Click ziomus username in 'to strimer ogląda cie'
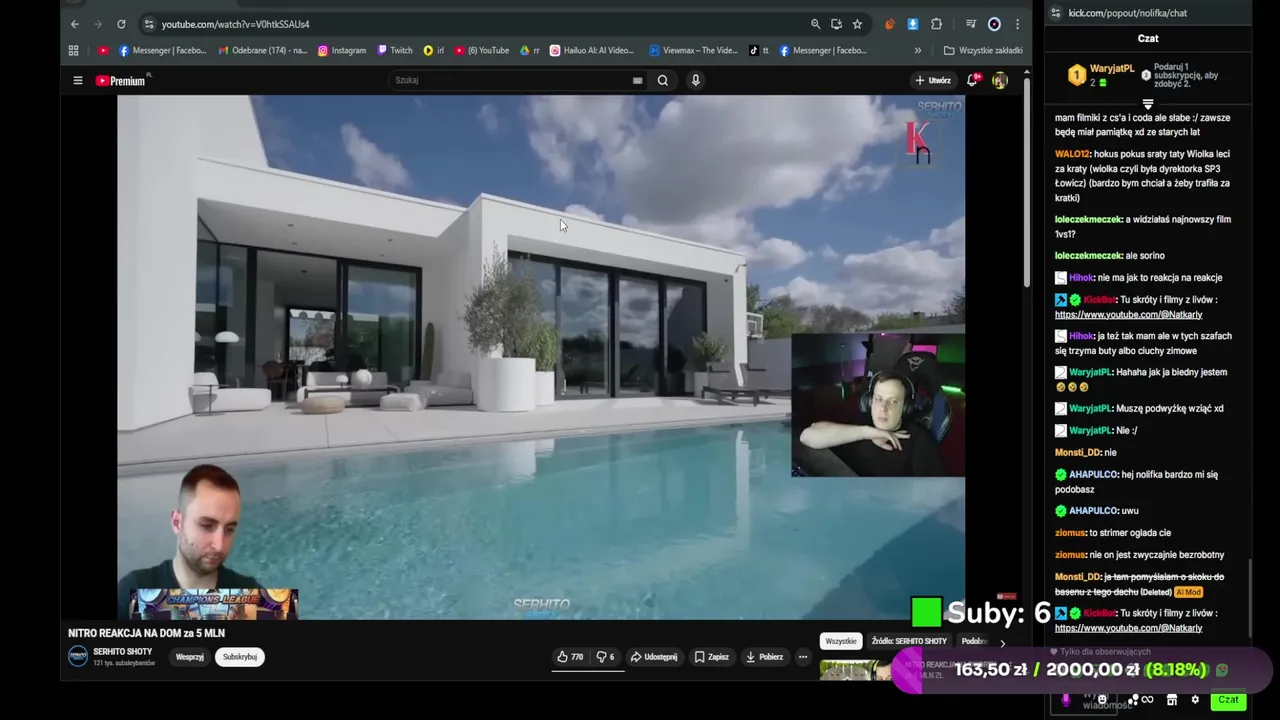Screen dimensions: 1280x720 [x=1070, y=532]
